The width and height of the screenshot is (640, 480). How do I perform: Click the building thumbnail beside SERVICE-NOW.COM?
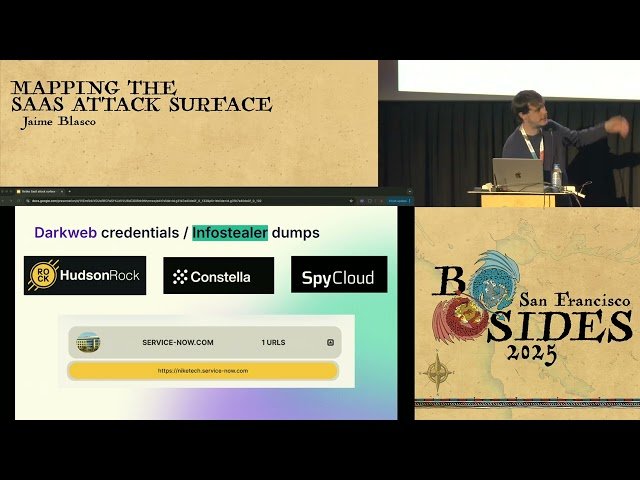click(x=88, y=342)
